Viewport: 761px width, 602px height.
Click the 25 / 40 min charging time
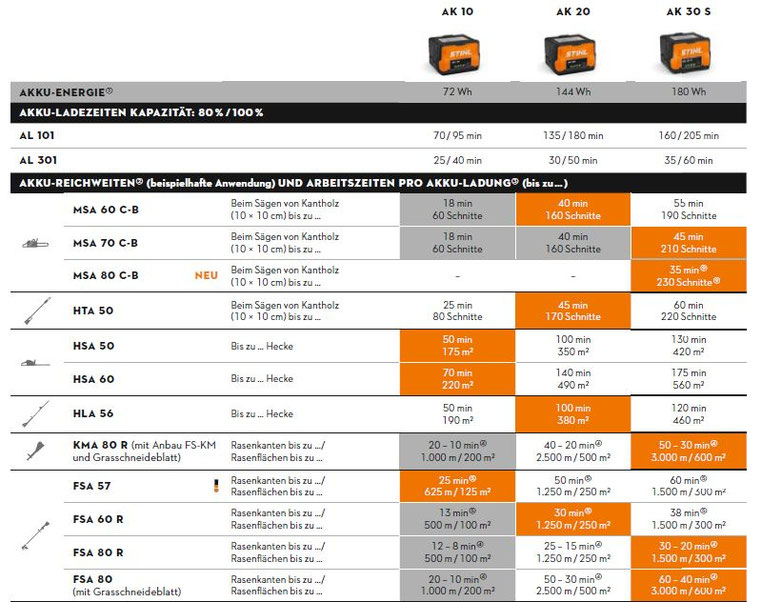[x=458, y=160]
